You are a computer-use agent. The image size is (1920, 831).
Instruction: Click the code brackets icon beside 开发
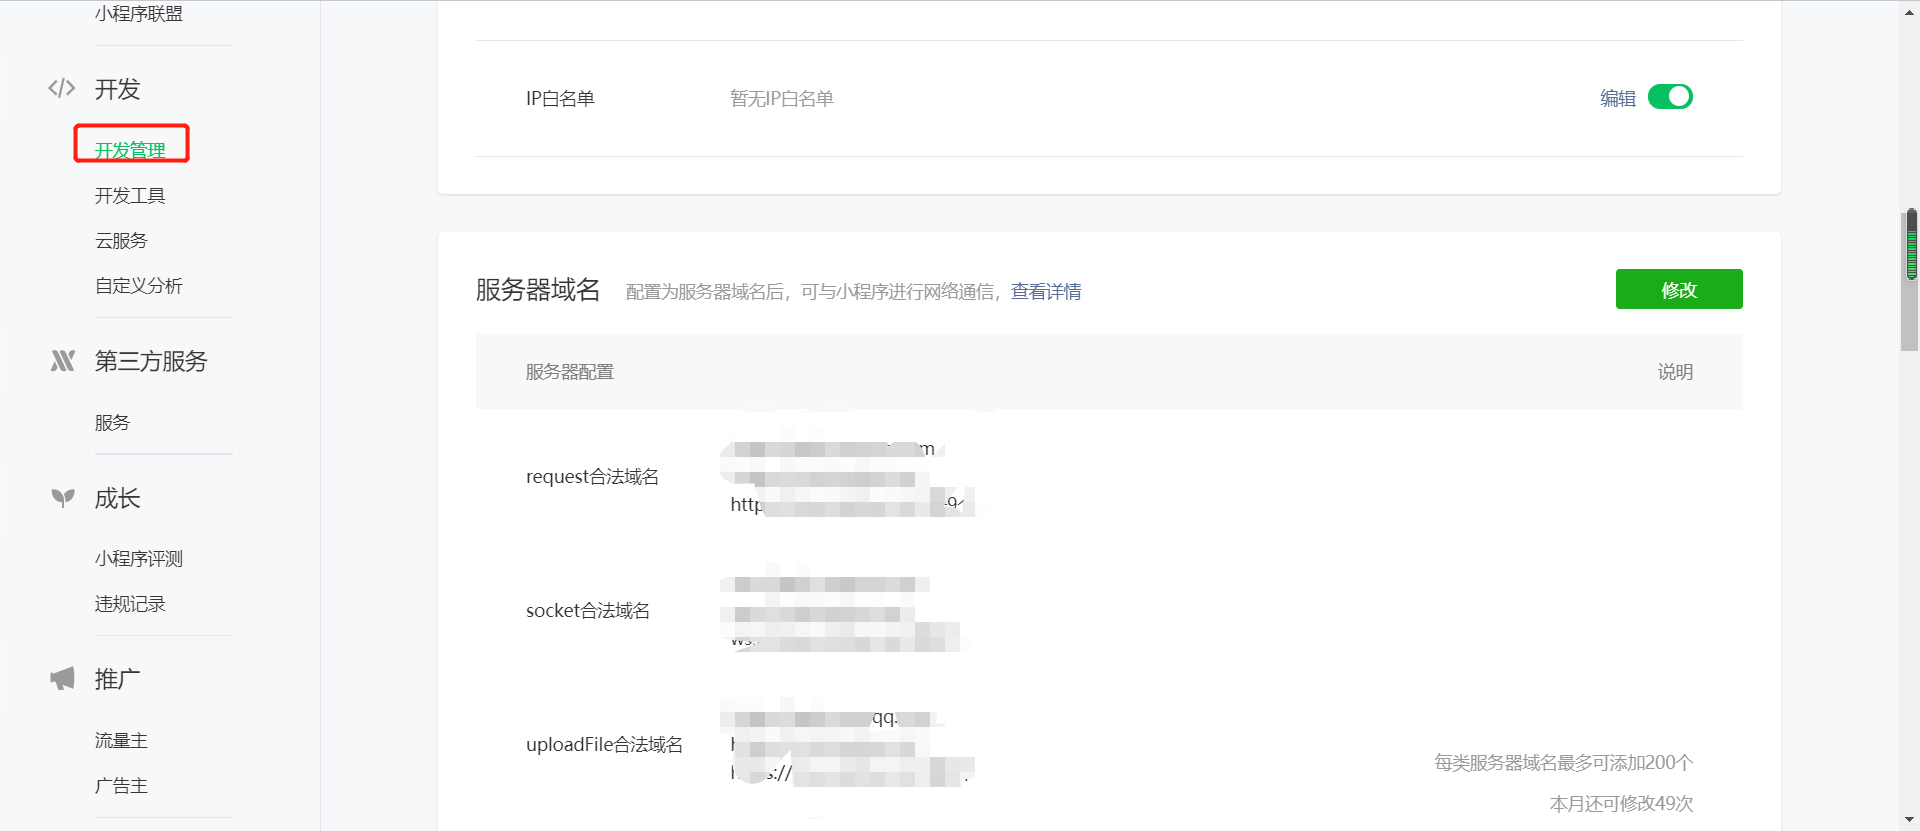[62, 88]
